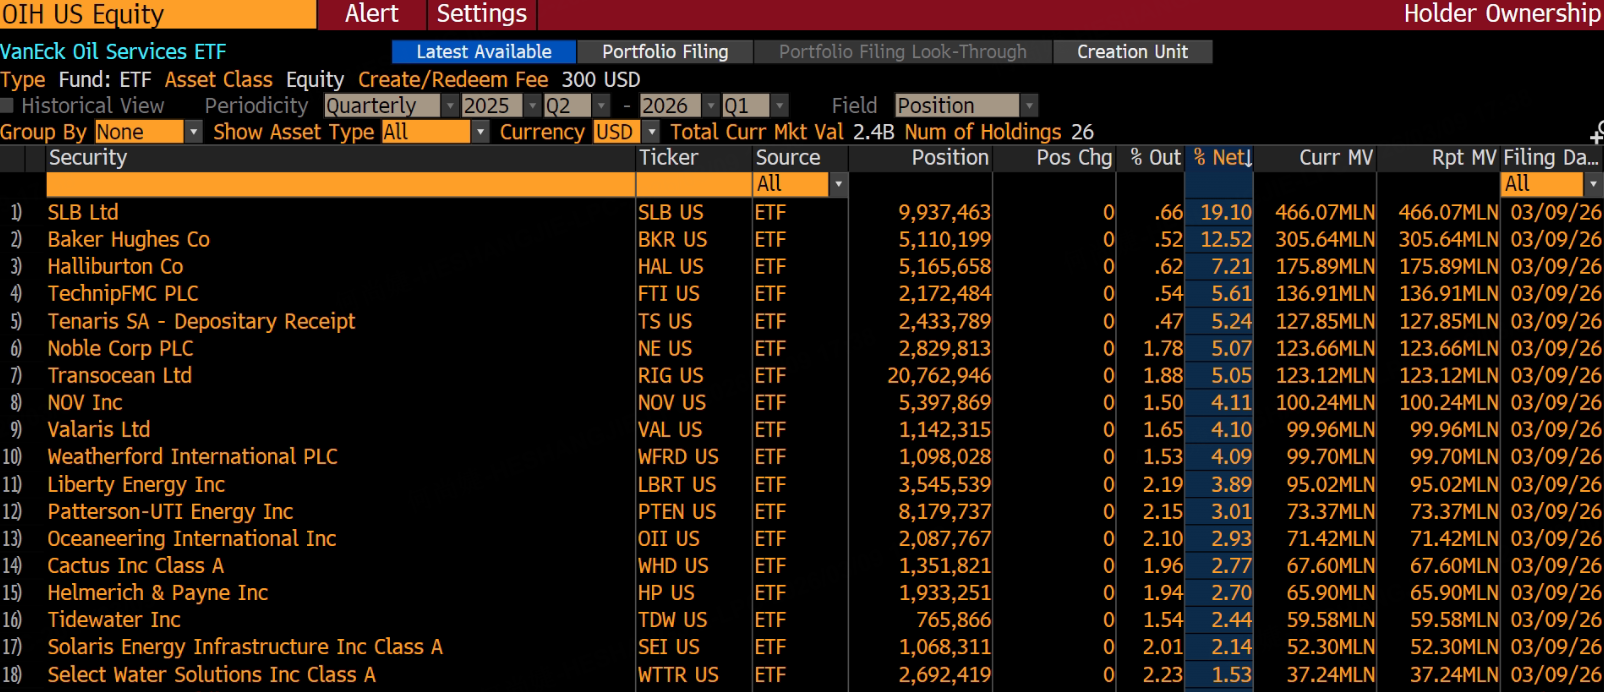The width and height of the screenshot is (1604, 692).
Task: Open the Settings menu
Action: point(481,14)
